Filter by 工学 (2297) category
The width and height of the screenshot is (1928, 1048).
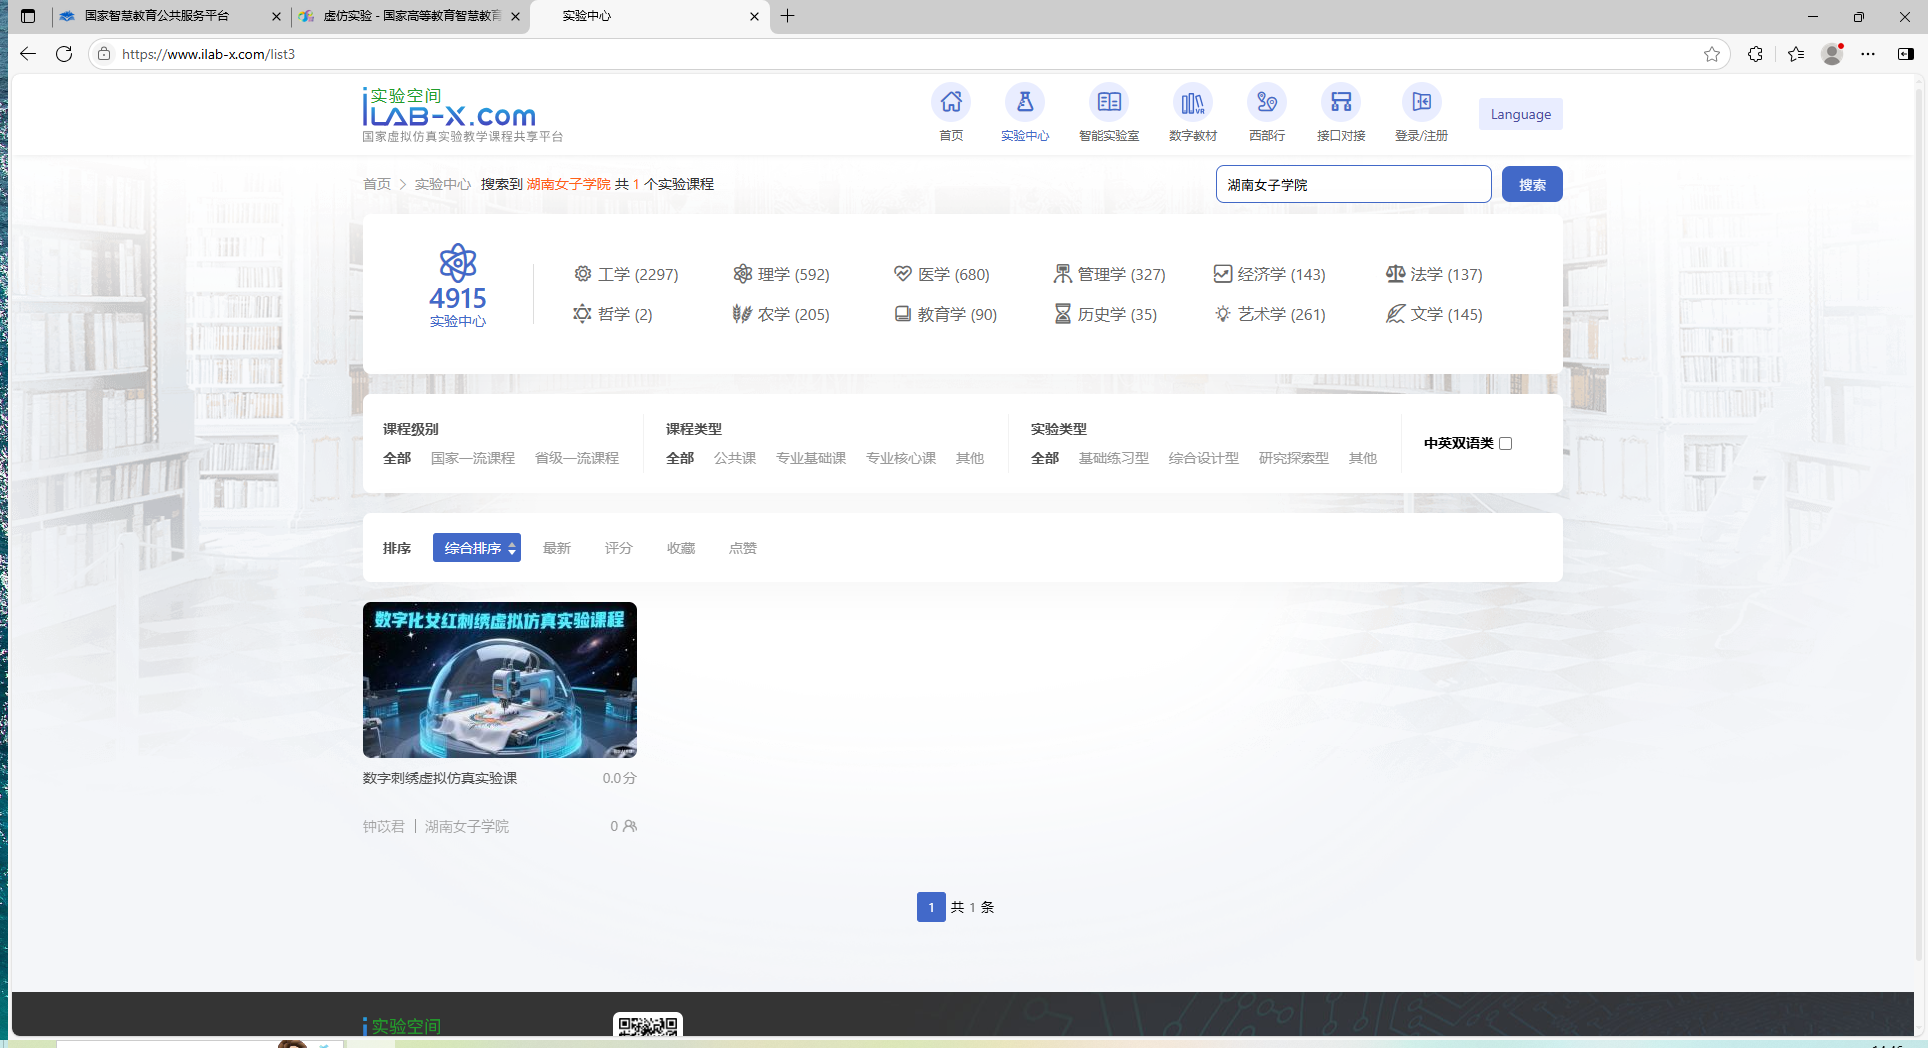click(626, 274)
